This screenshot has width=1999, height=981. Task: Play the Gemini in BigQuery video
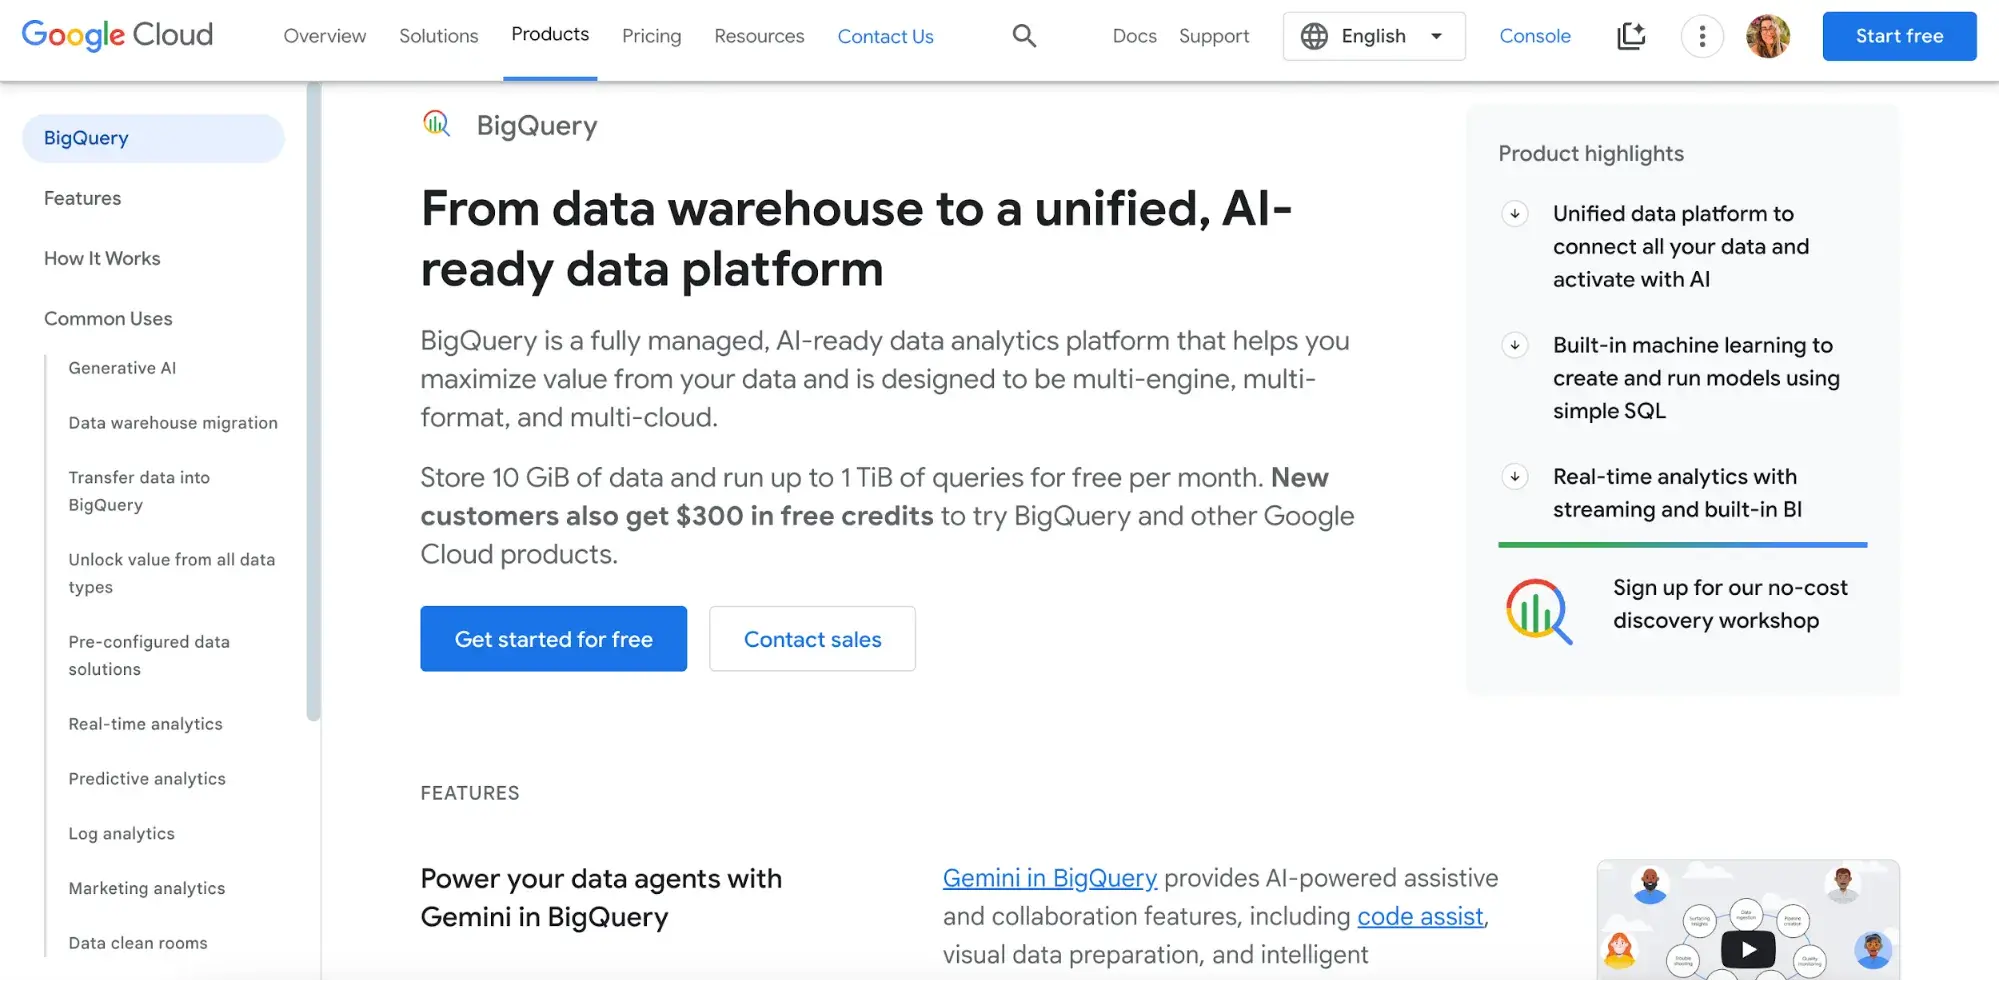(1747, 949)
